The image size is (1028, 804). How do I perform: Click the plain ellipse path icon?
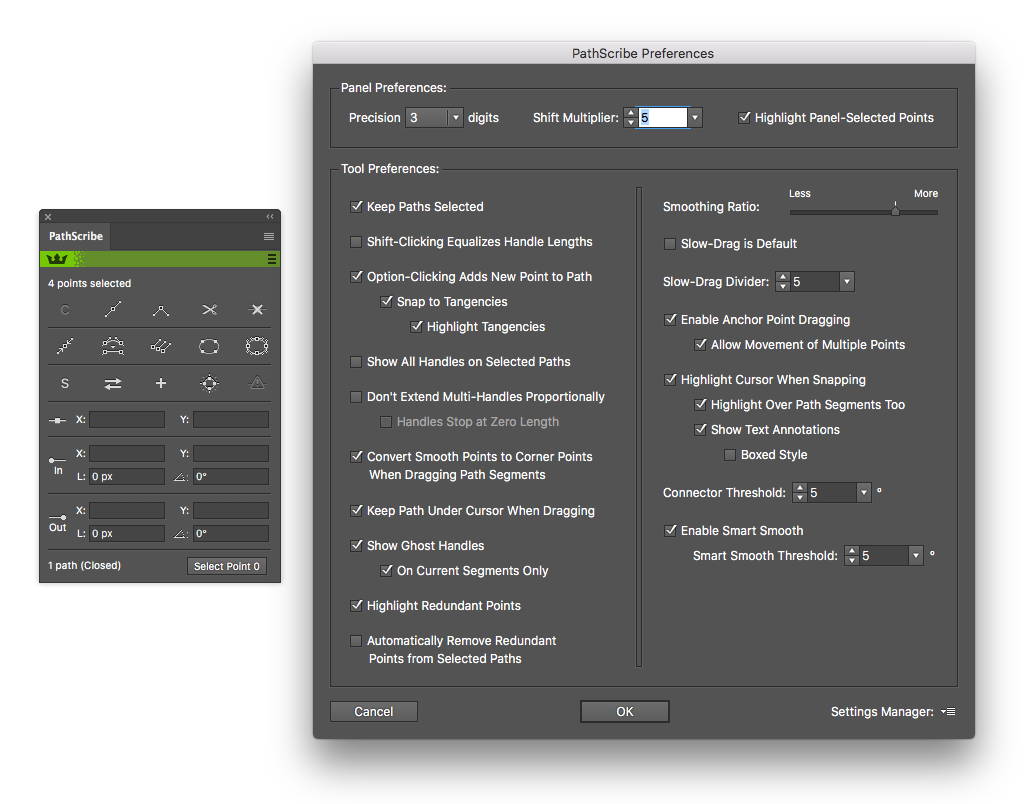209,346
